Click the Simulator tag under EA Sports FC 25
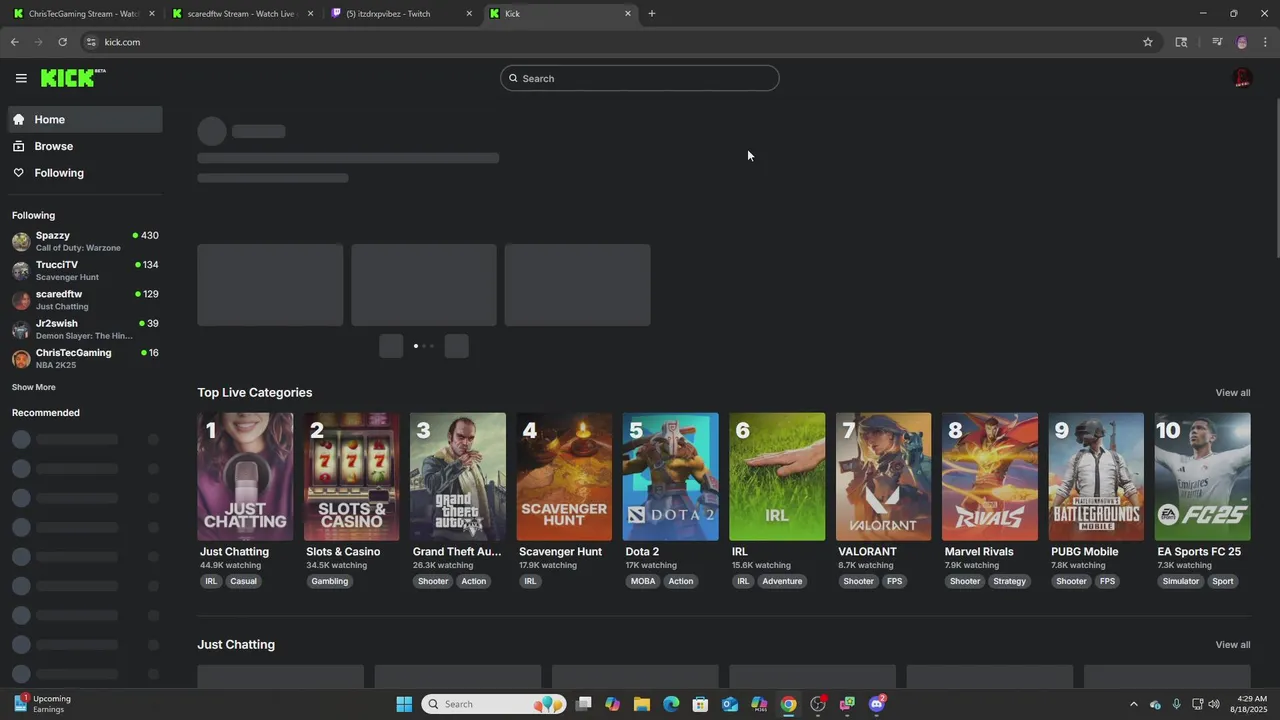The width and height of the screenshot is (1280, 720). click(1180, 581)
